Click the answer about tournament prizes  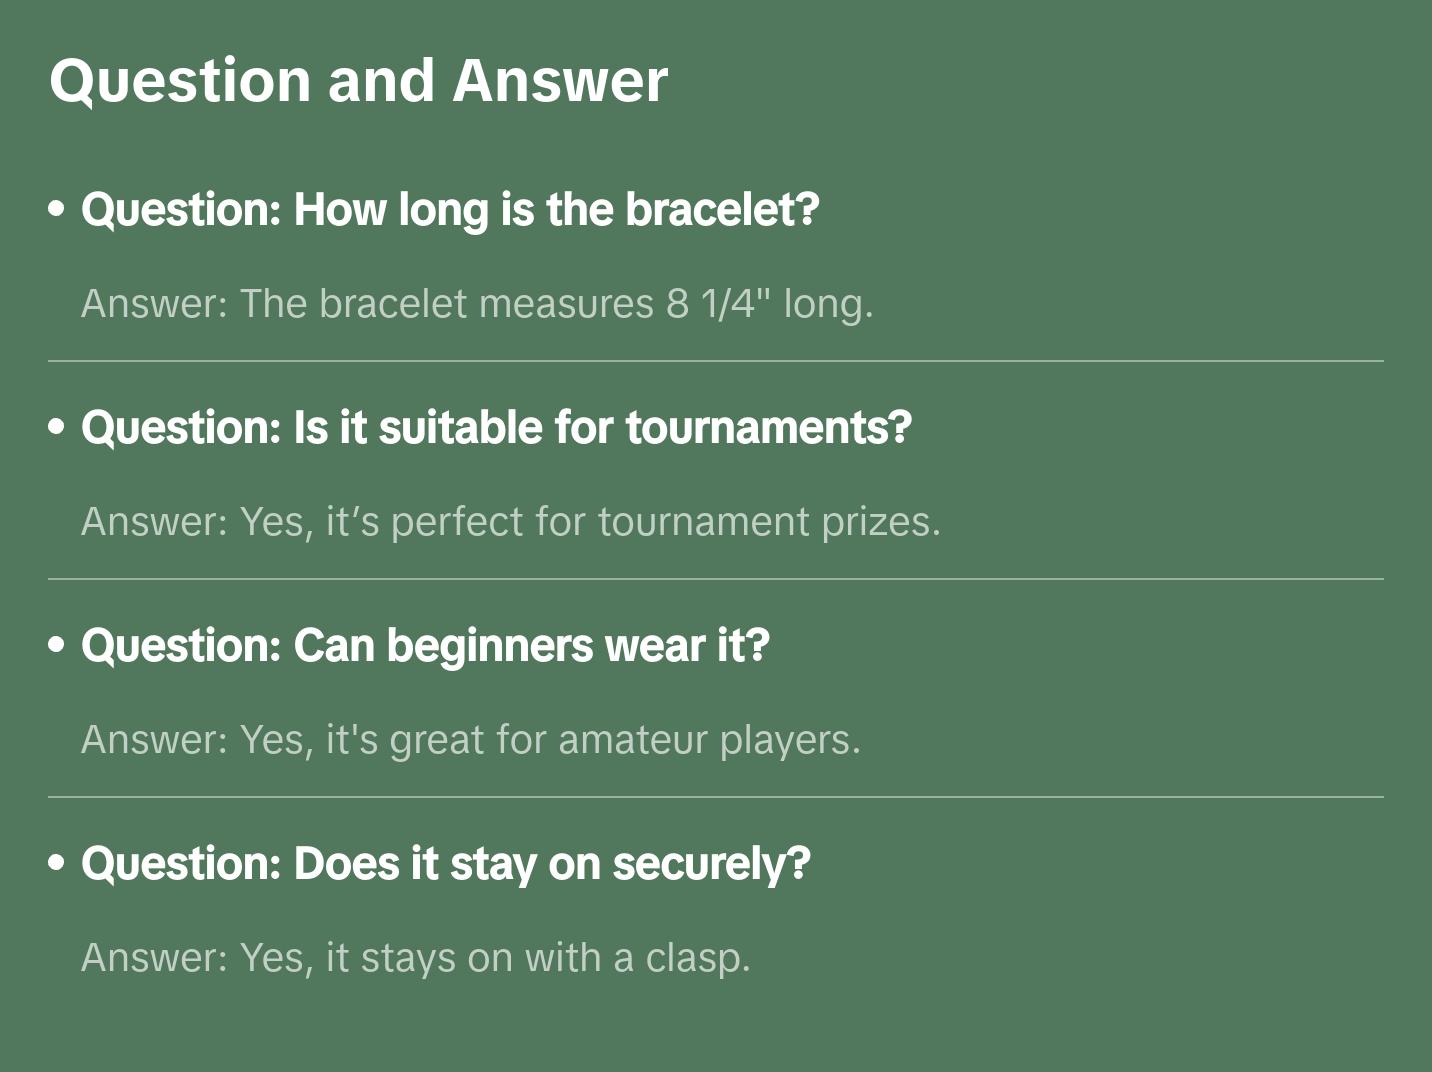[x=511, y=522]
